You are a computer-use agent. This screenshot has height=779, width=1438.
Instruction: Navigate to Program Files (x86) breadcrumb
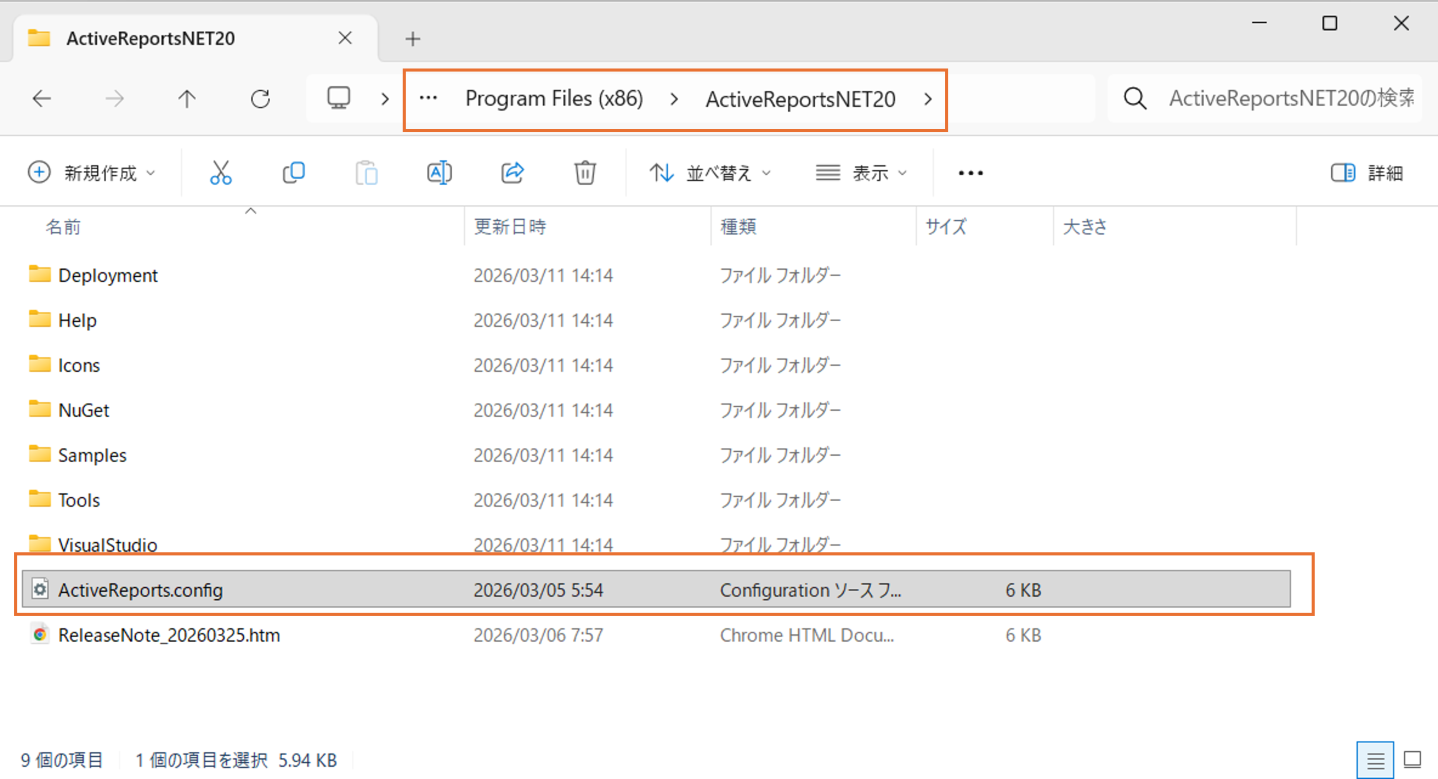pyautogui.click(x=554, y=98)
